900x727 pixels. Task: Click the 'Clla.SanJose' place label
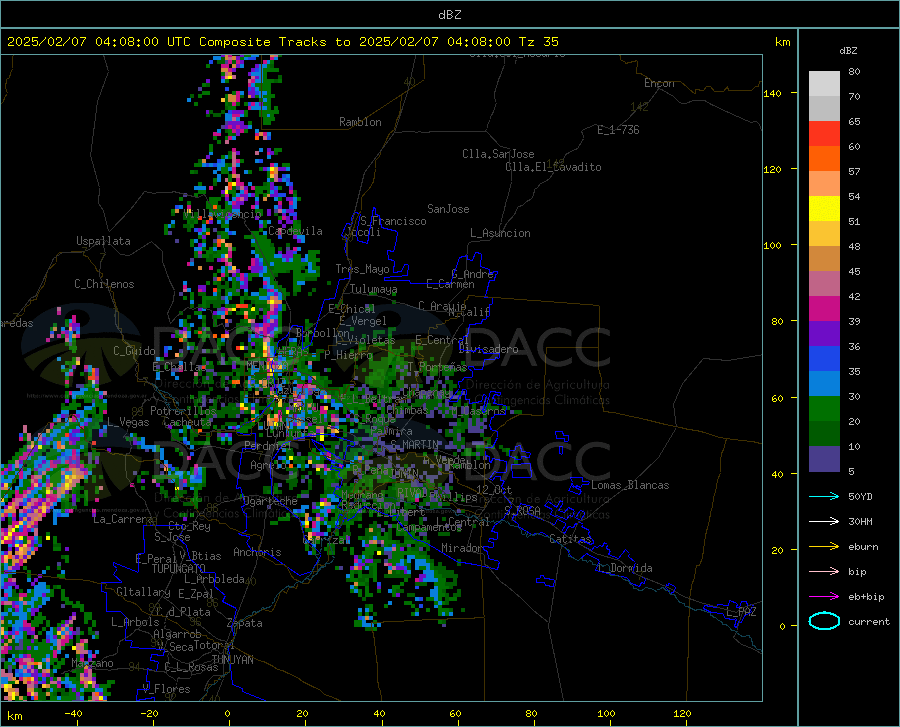(498, 154)
